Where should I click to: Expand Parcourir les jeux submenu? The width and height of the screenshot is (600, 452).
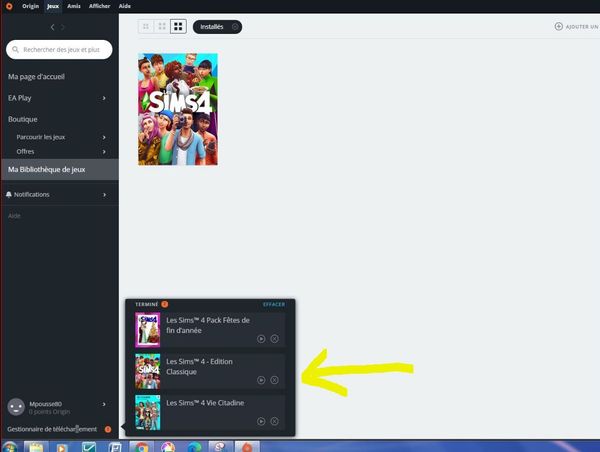104,137
